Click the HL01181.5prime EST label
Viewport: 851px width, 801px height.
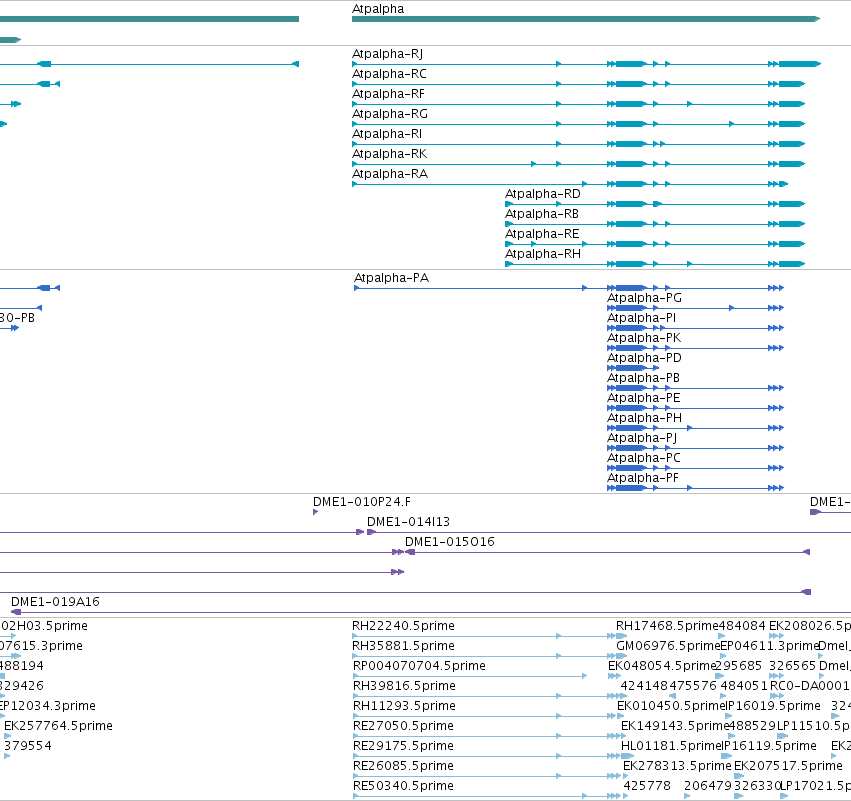tap(671, 746)
